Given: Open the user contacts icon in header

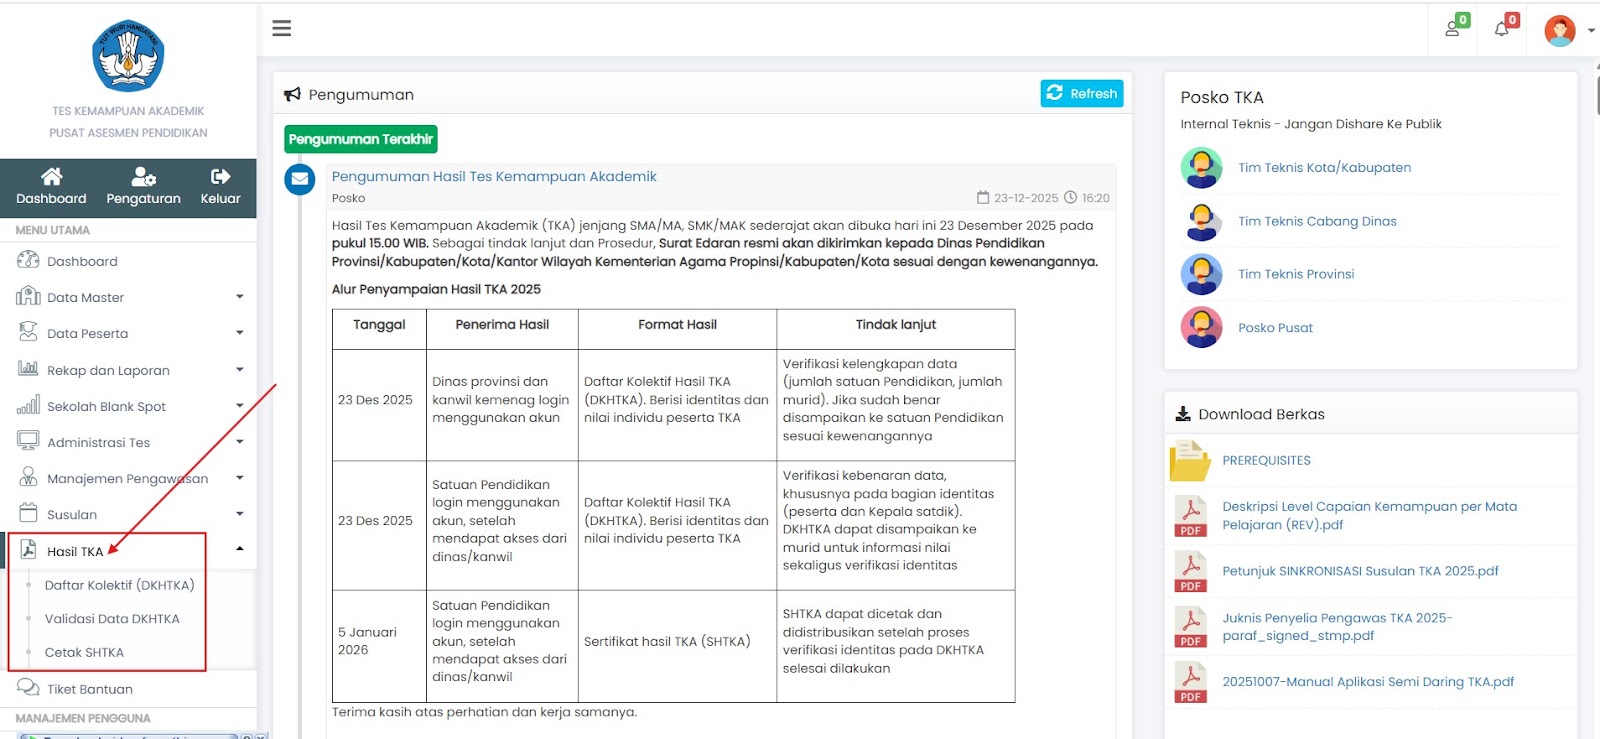Looking at the screenshot, I should pyautogui.click(x=1452, y=29).
